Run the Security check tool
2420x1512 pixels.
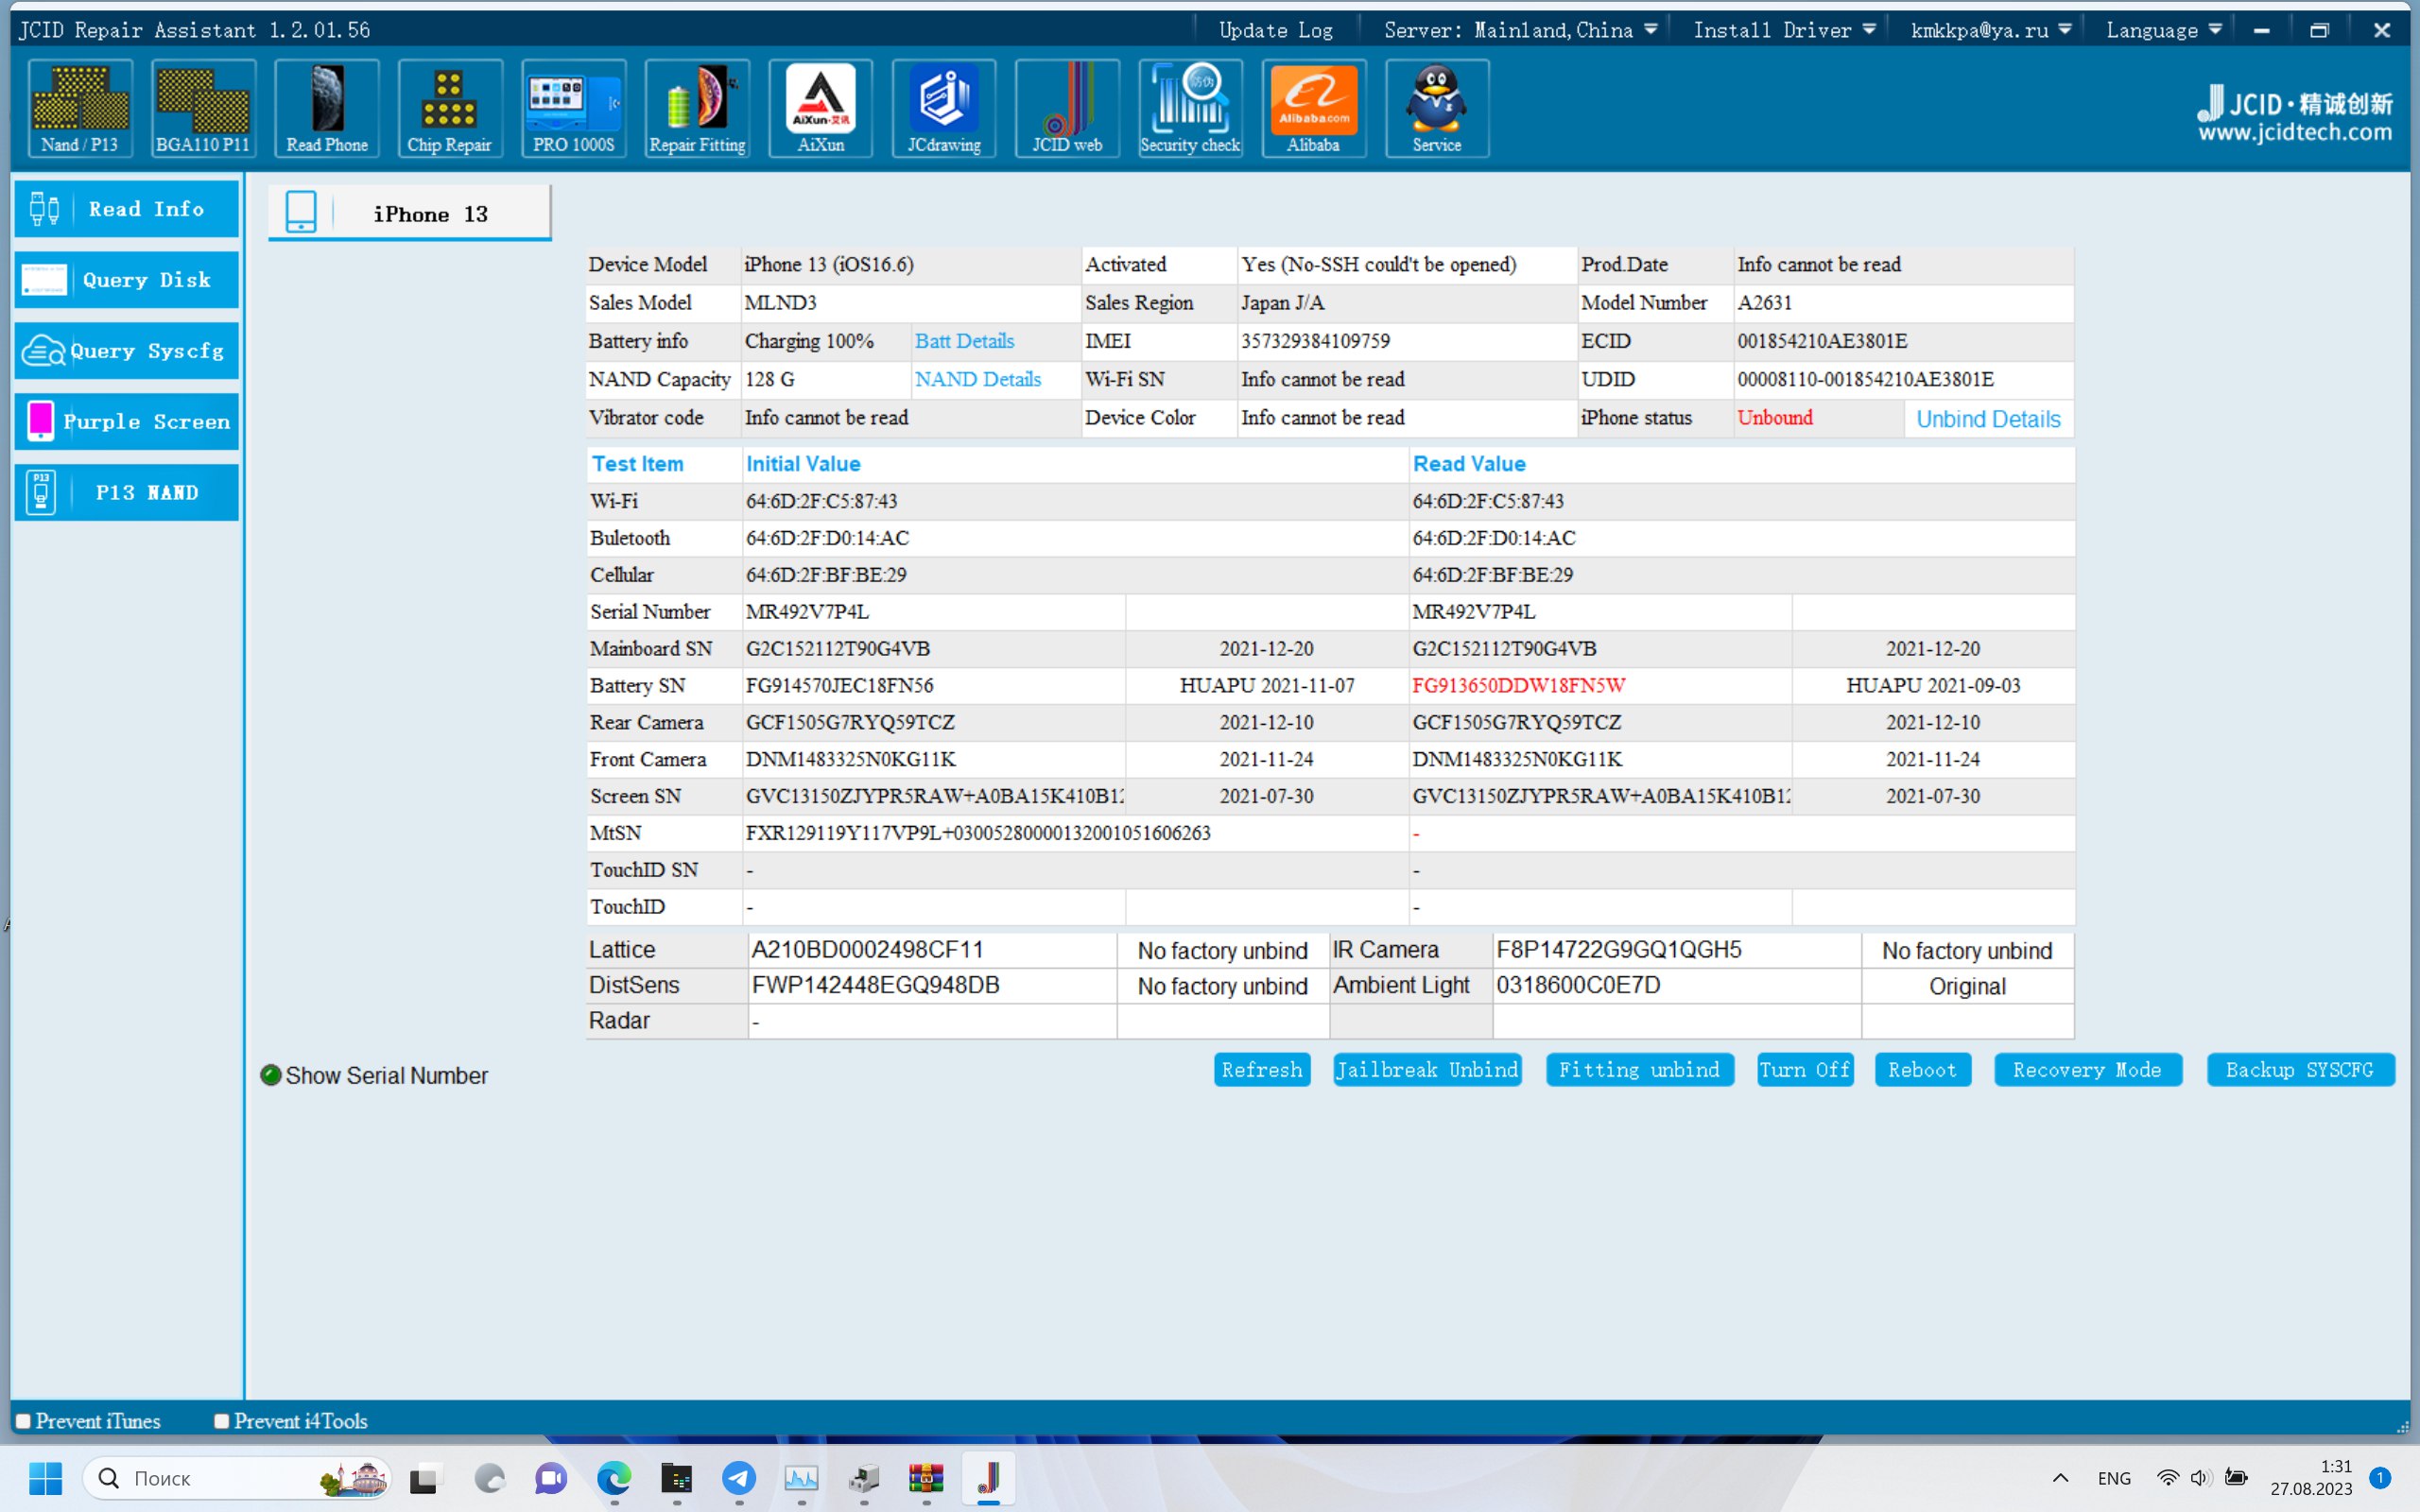[x=1190, y=108]
